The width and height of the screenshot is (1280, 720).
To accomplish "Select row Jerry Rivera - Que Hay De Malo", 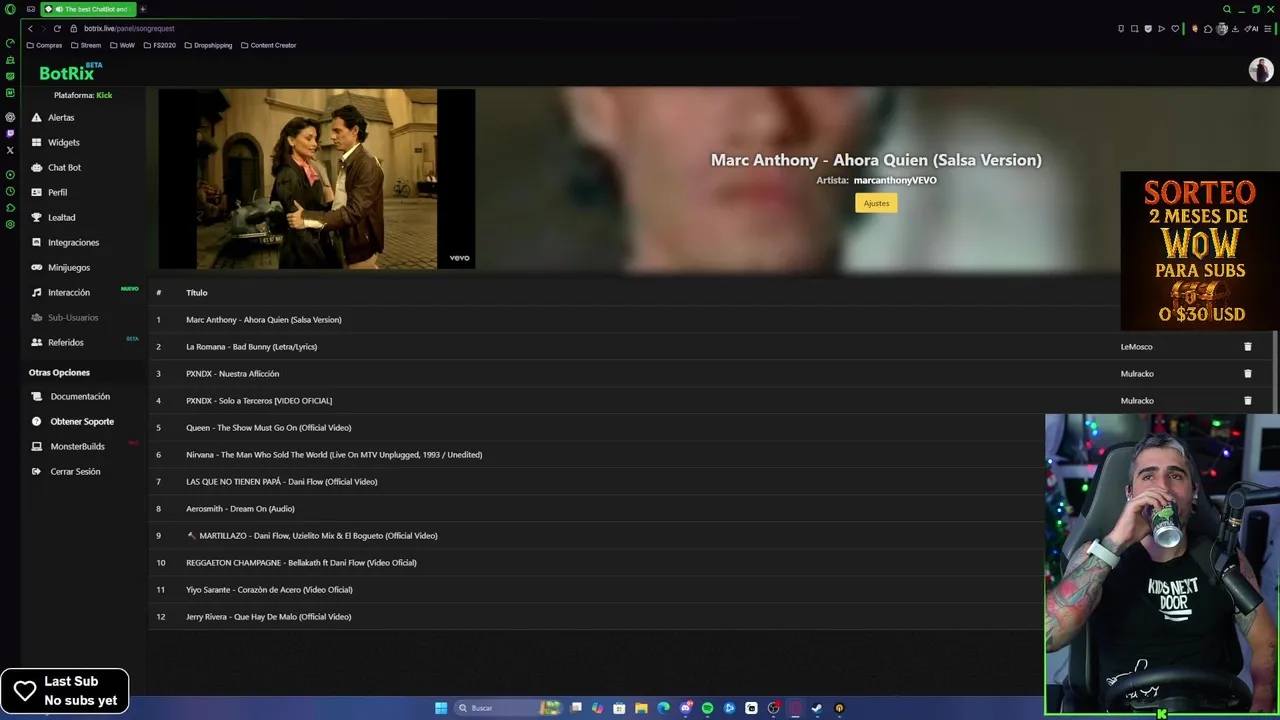I will click(596, 617).
